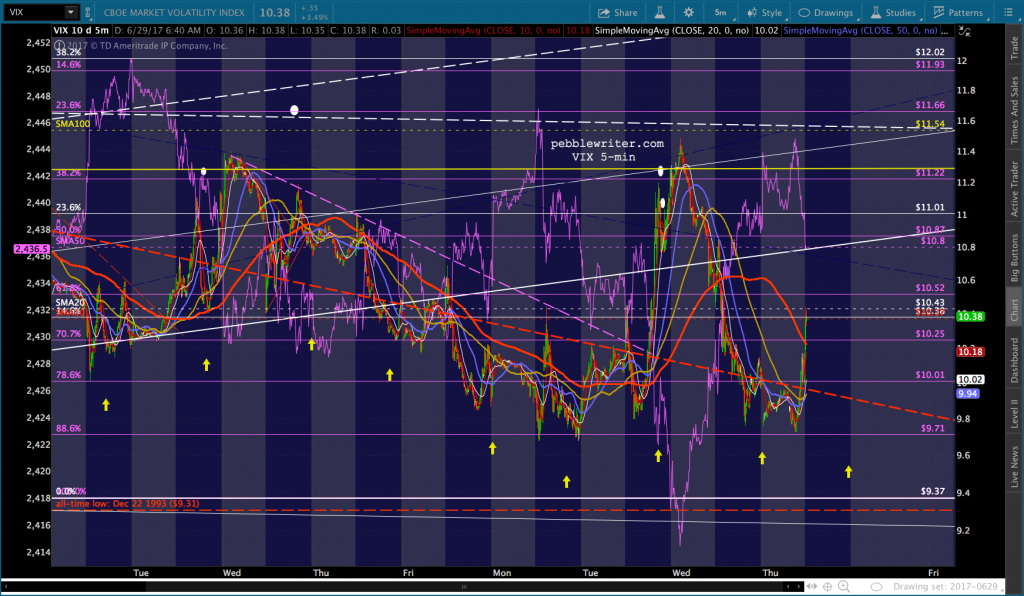Screen dimensions: 1024x596
Task: Click the zoom in magnifier icon
Action: pos(843,585)
